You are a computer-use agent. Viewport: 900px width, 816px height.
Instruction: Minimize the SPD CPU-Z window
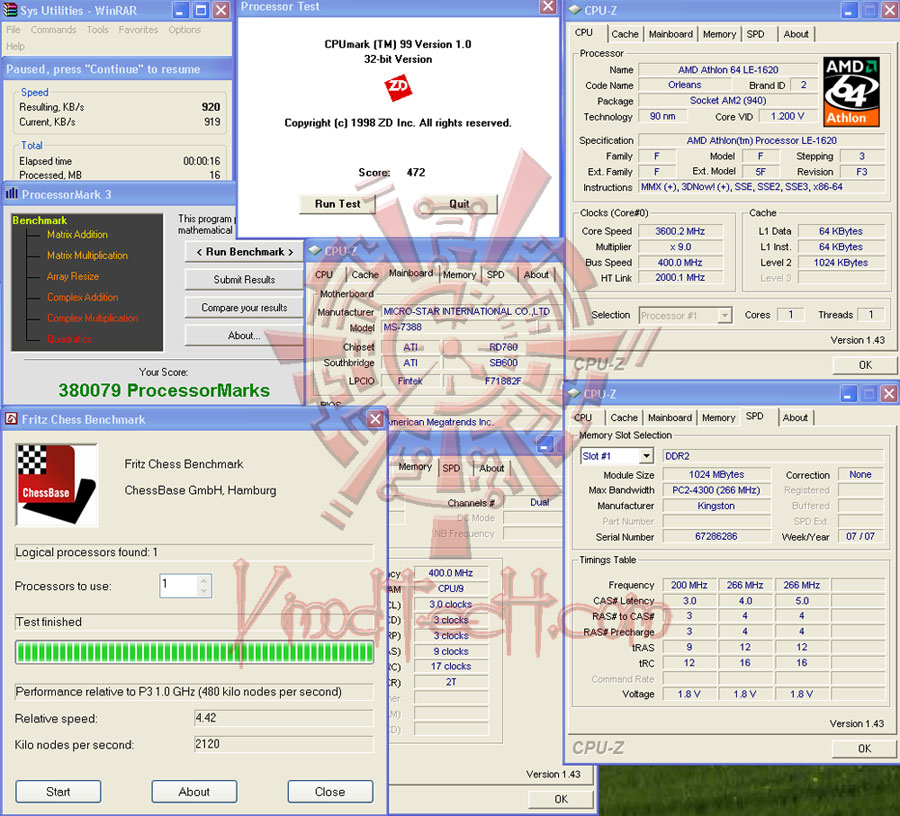(849, 394)
